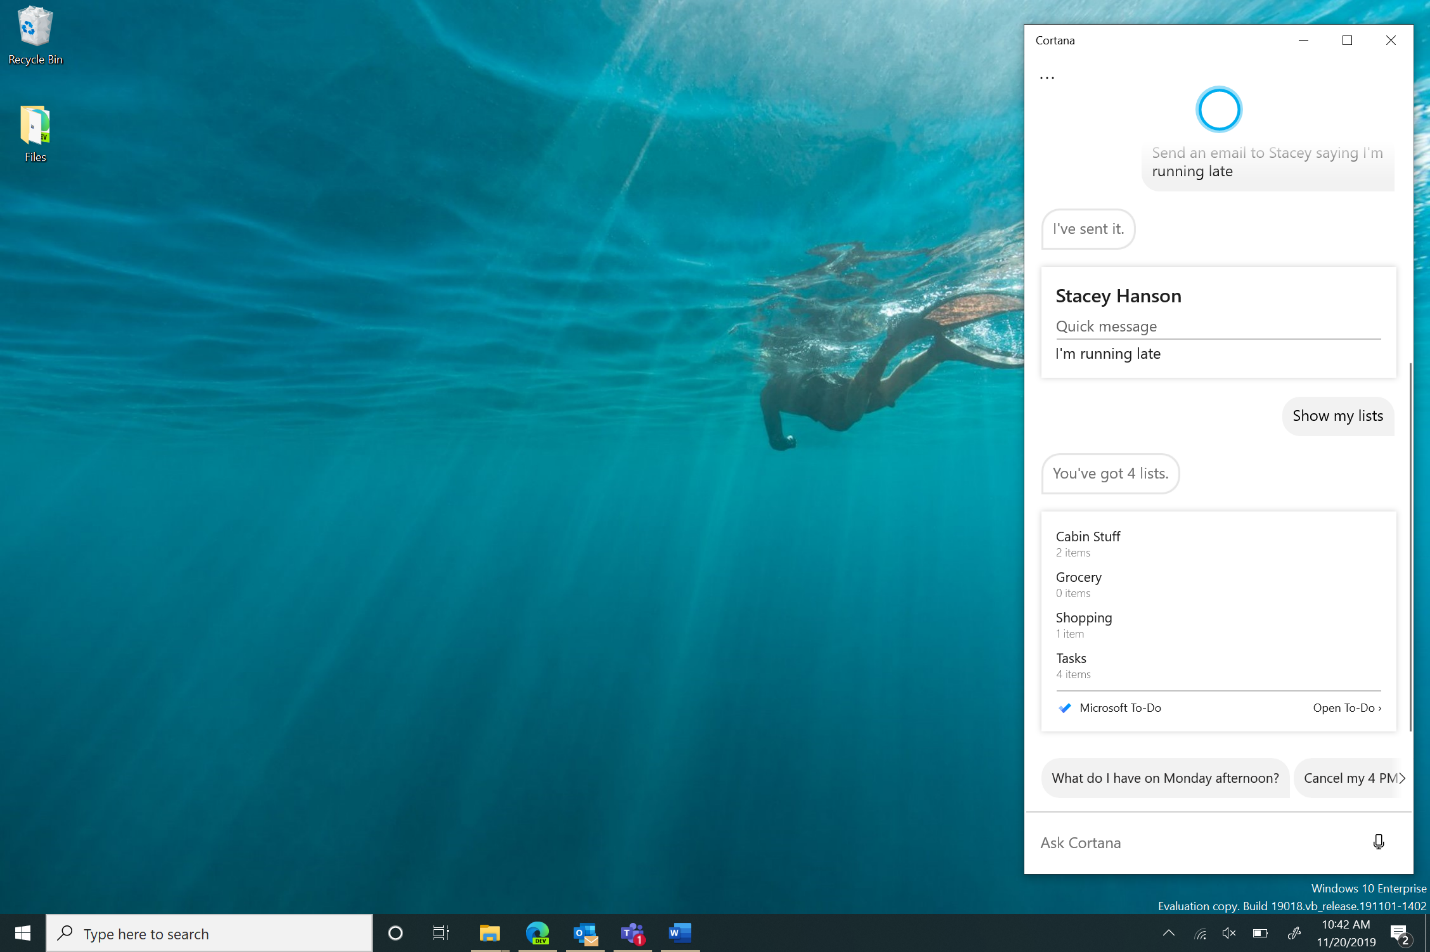This screenshot has height=952, width=1430.
Task: Open Task View
Action: coord(441,933)
